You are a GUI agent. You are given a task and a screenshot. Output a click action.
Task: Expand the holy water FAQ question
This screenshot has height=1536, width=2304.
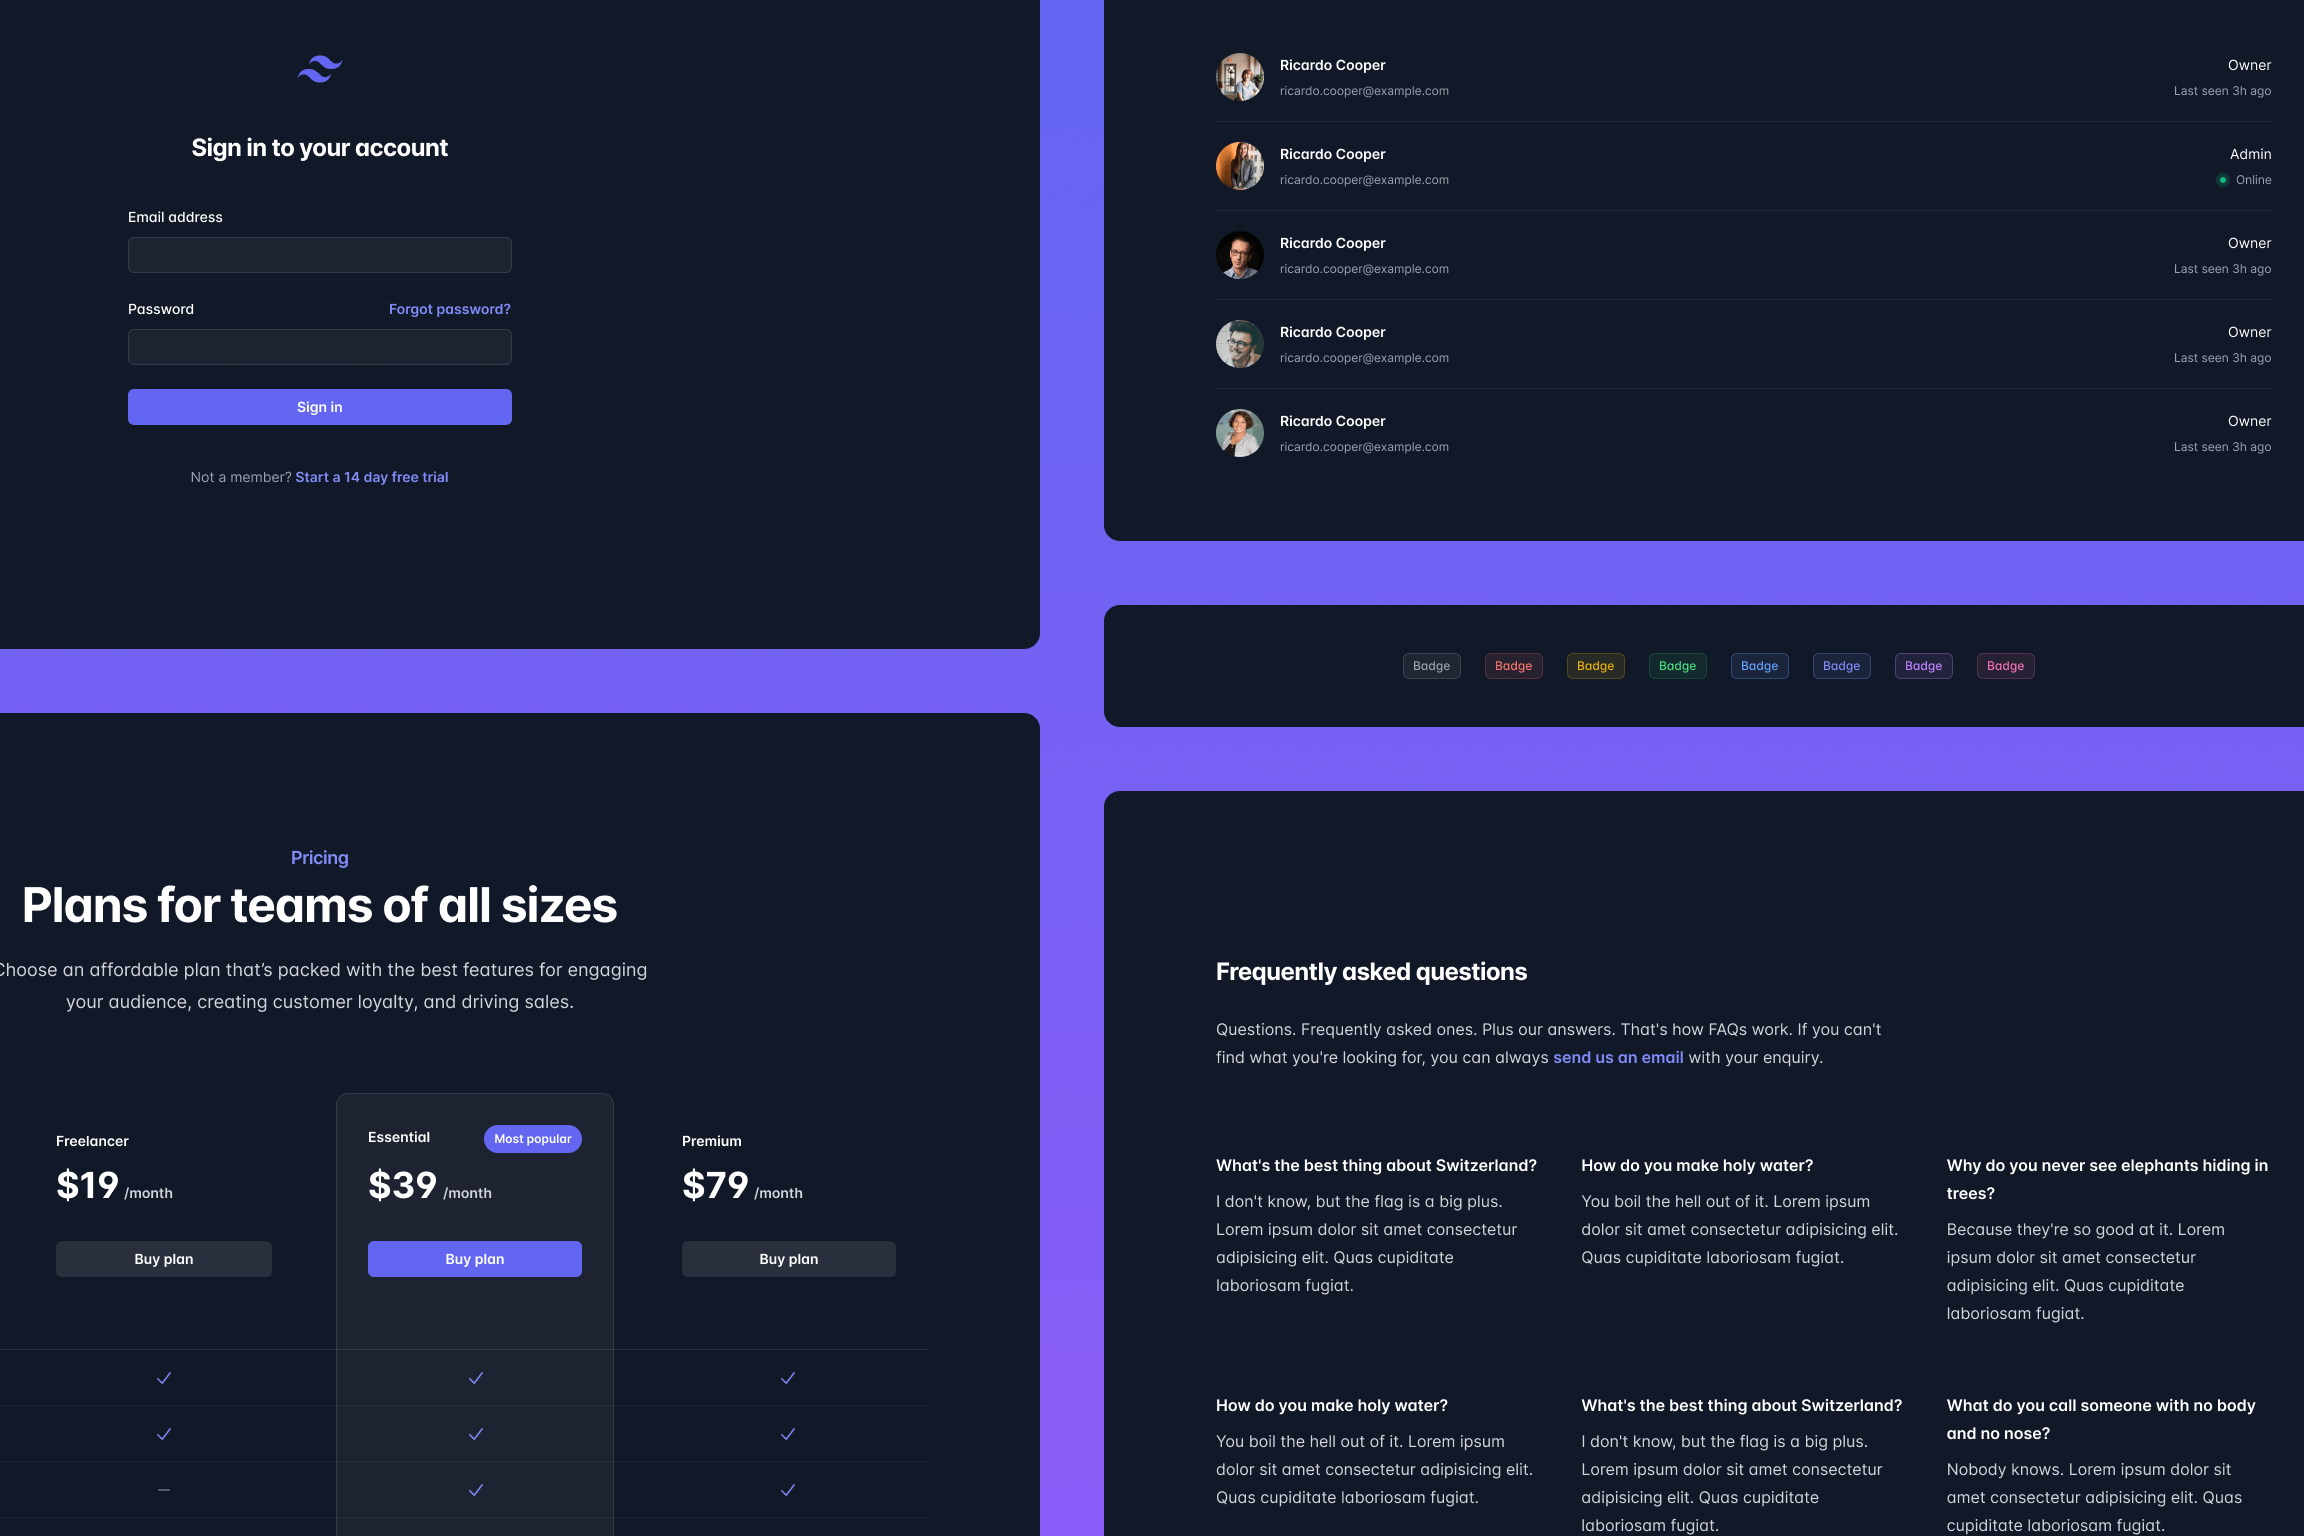[x=1695, y=1166]
